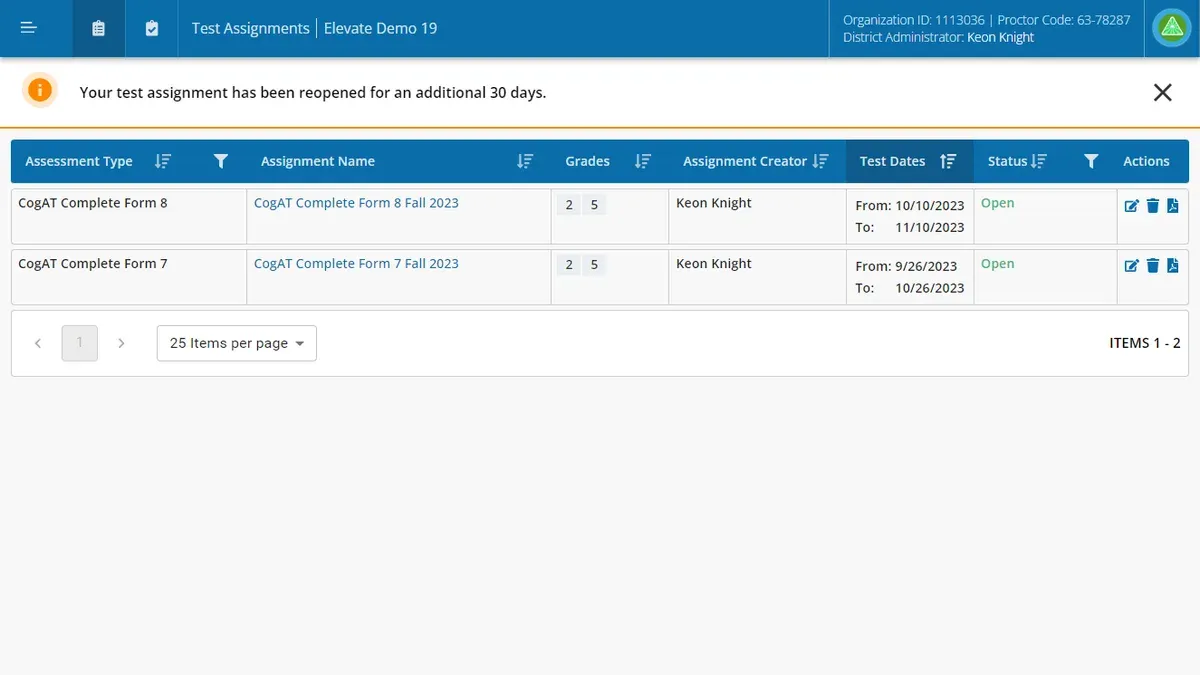Sort by Assignment Creator column
1200x675 pixels.
(821, 161)
